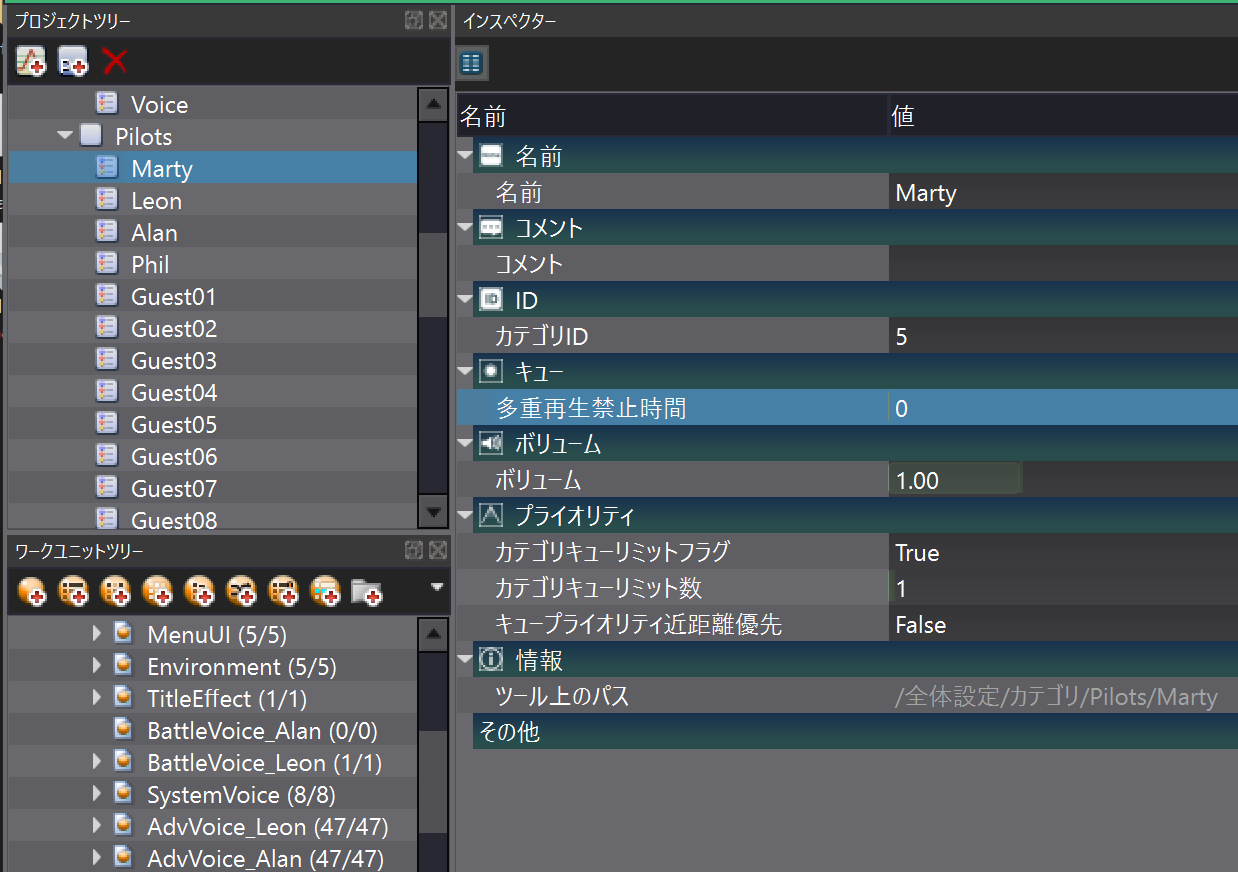
Task: Undock the work unit tree panel
Action: [x=414, y=550]
